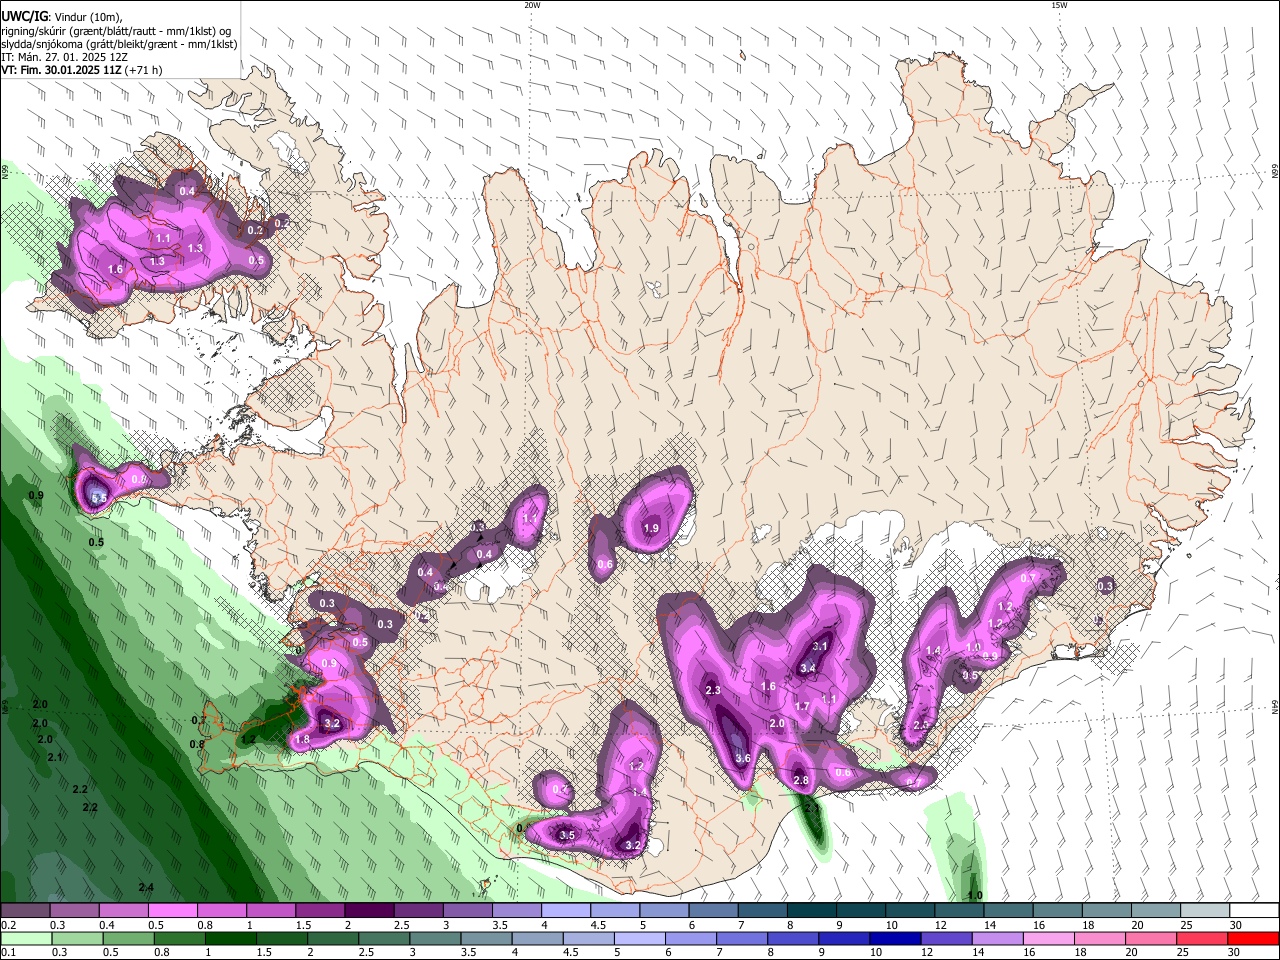
Task: Pick the pink rain-legend swatch between 16 and 18
Action: tap(1050, 939)
